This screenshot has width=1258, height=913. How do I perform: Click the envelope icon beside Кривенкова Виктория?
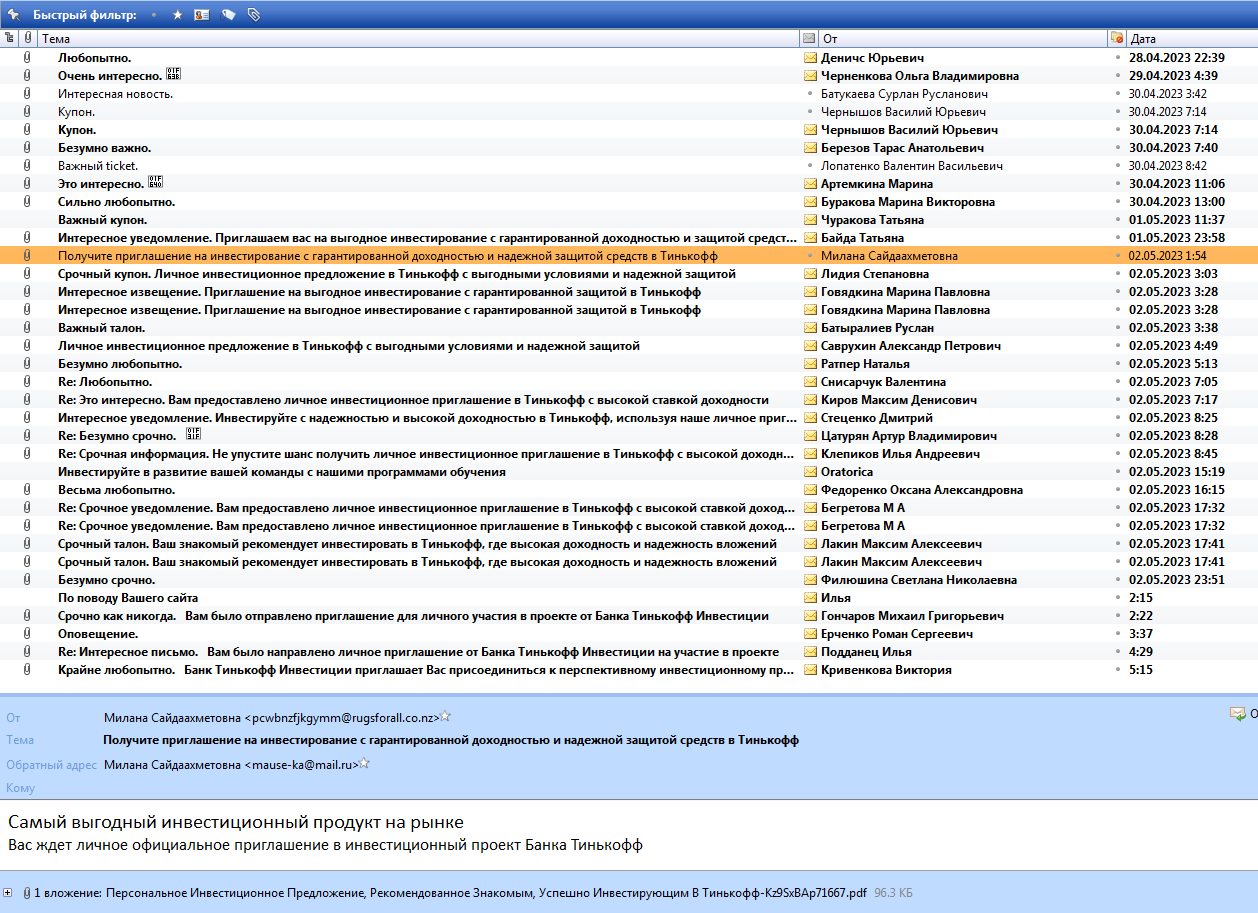pyautogui.click(x=810, y=670)
